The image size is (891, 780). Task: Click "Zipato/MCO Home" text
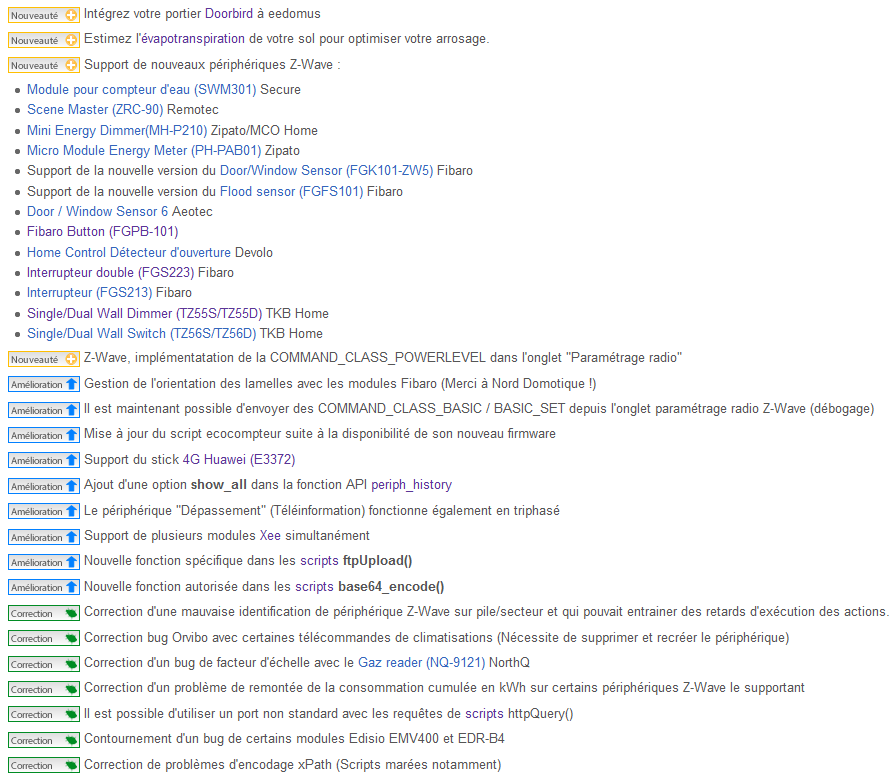[264, 131]
